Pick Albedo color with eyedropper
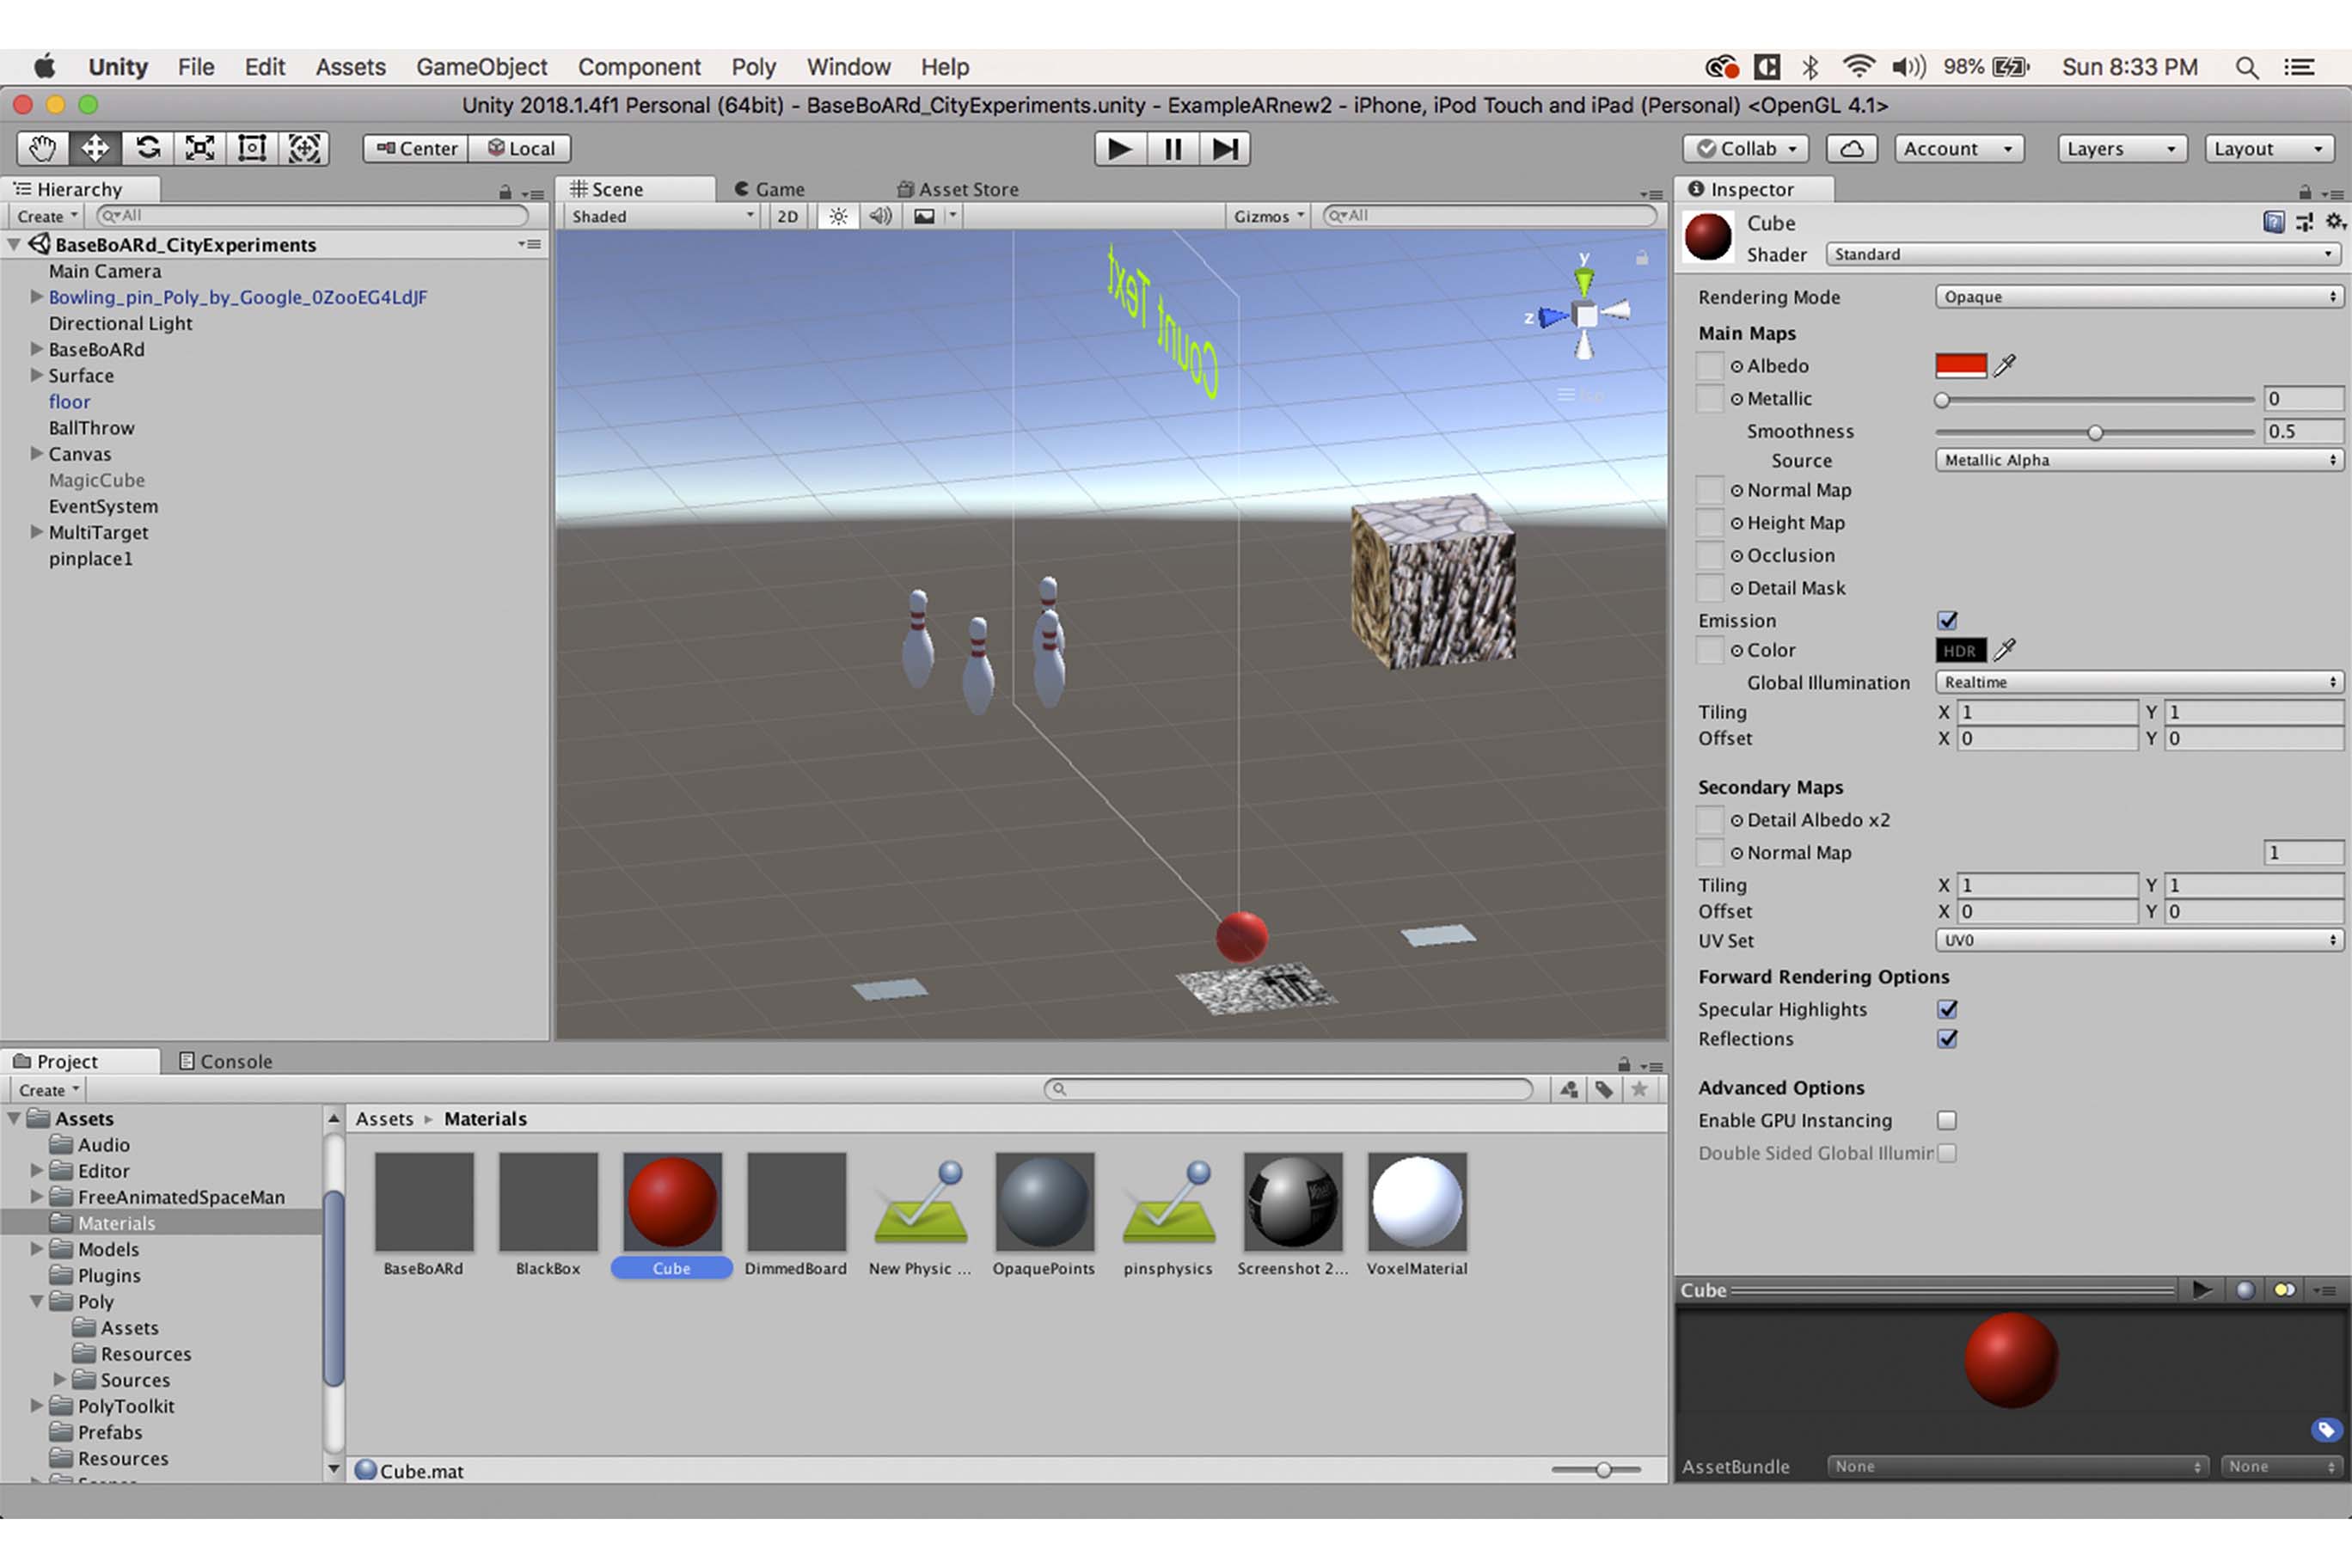Viewport: 2352px width, 1568px height. coord(2004,366)
